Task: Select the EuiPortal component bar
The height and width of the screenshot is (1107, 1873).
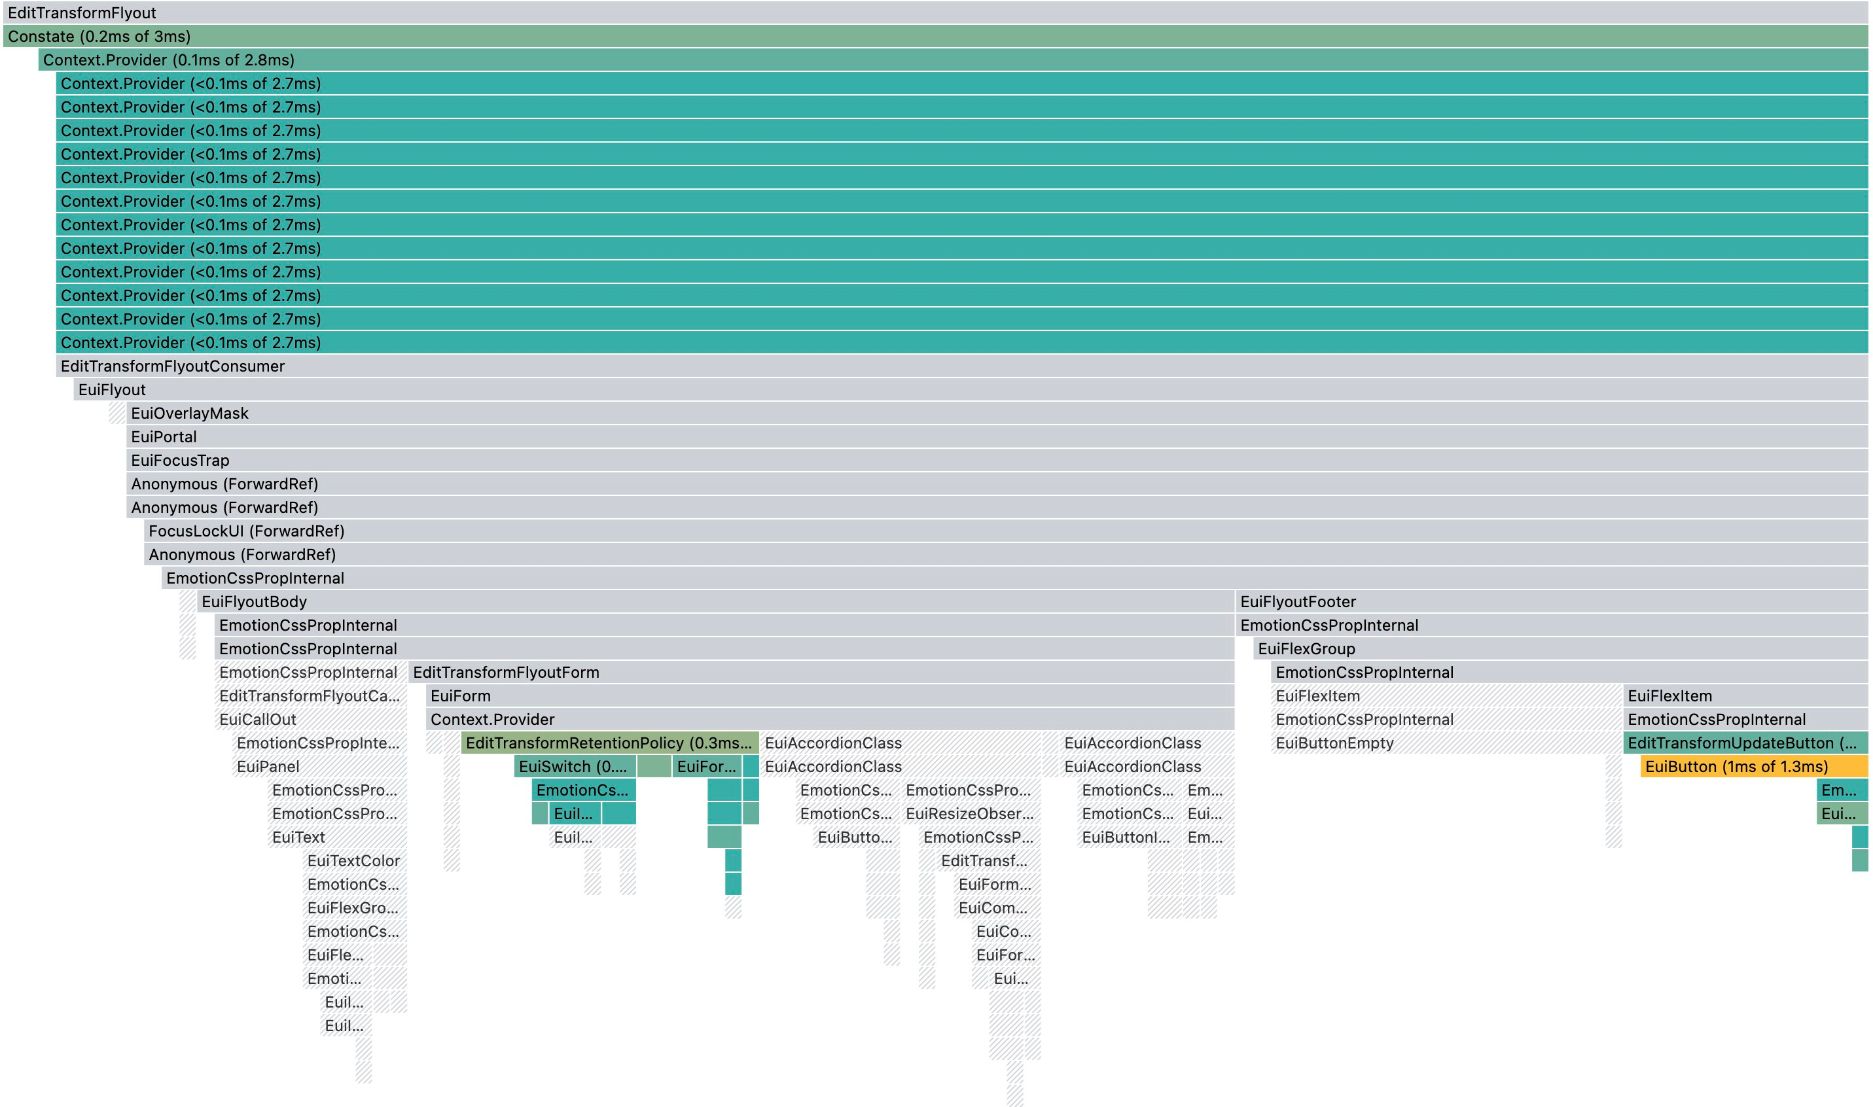Action: pyautogui.click(x=997, y=437)
